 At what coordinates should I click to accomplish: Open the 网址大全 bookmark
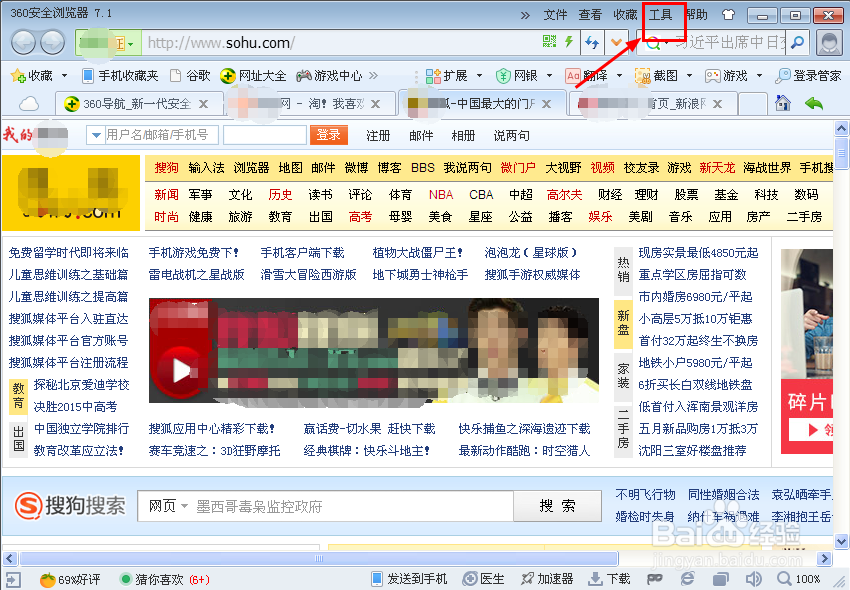[x=253, y=75]
